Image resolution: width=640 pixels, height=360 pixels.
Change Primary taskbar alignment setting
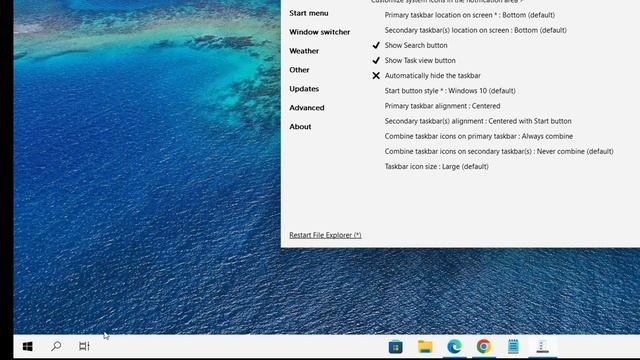(x=442, y=106)
